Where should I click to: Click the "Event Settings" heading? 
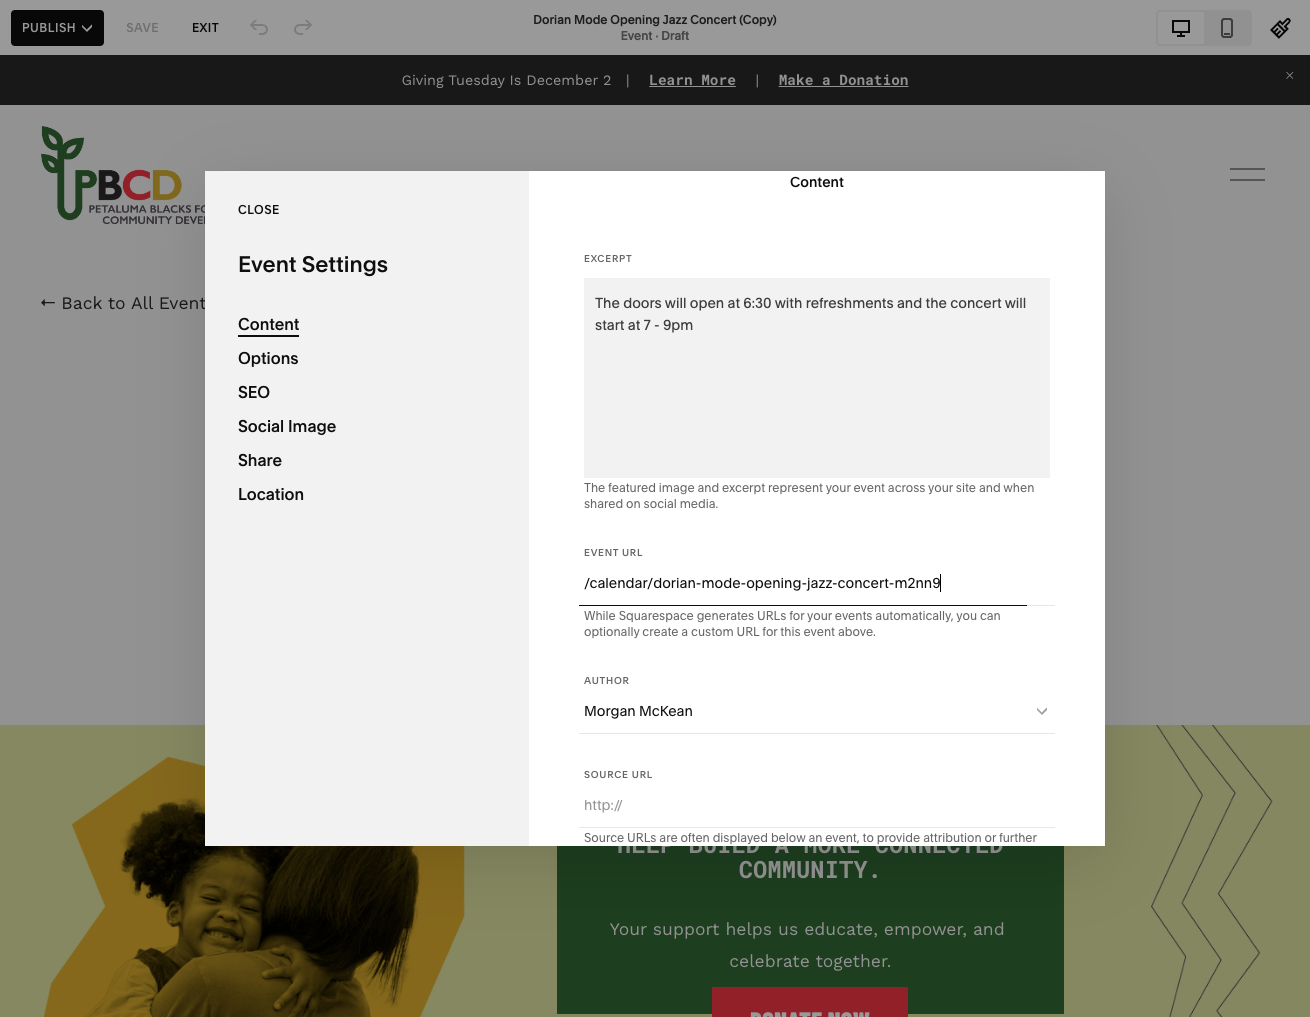click(x=313, y=264)
